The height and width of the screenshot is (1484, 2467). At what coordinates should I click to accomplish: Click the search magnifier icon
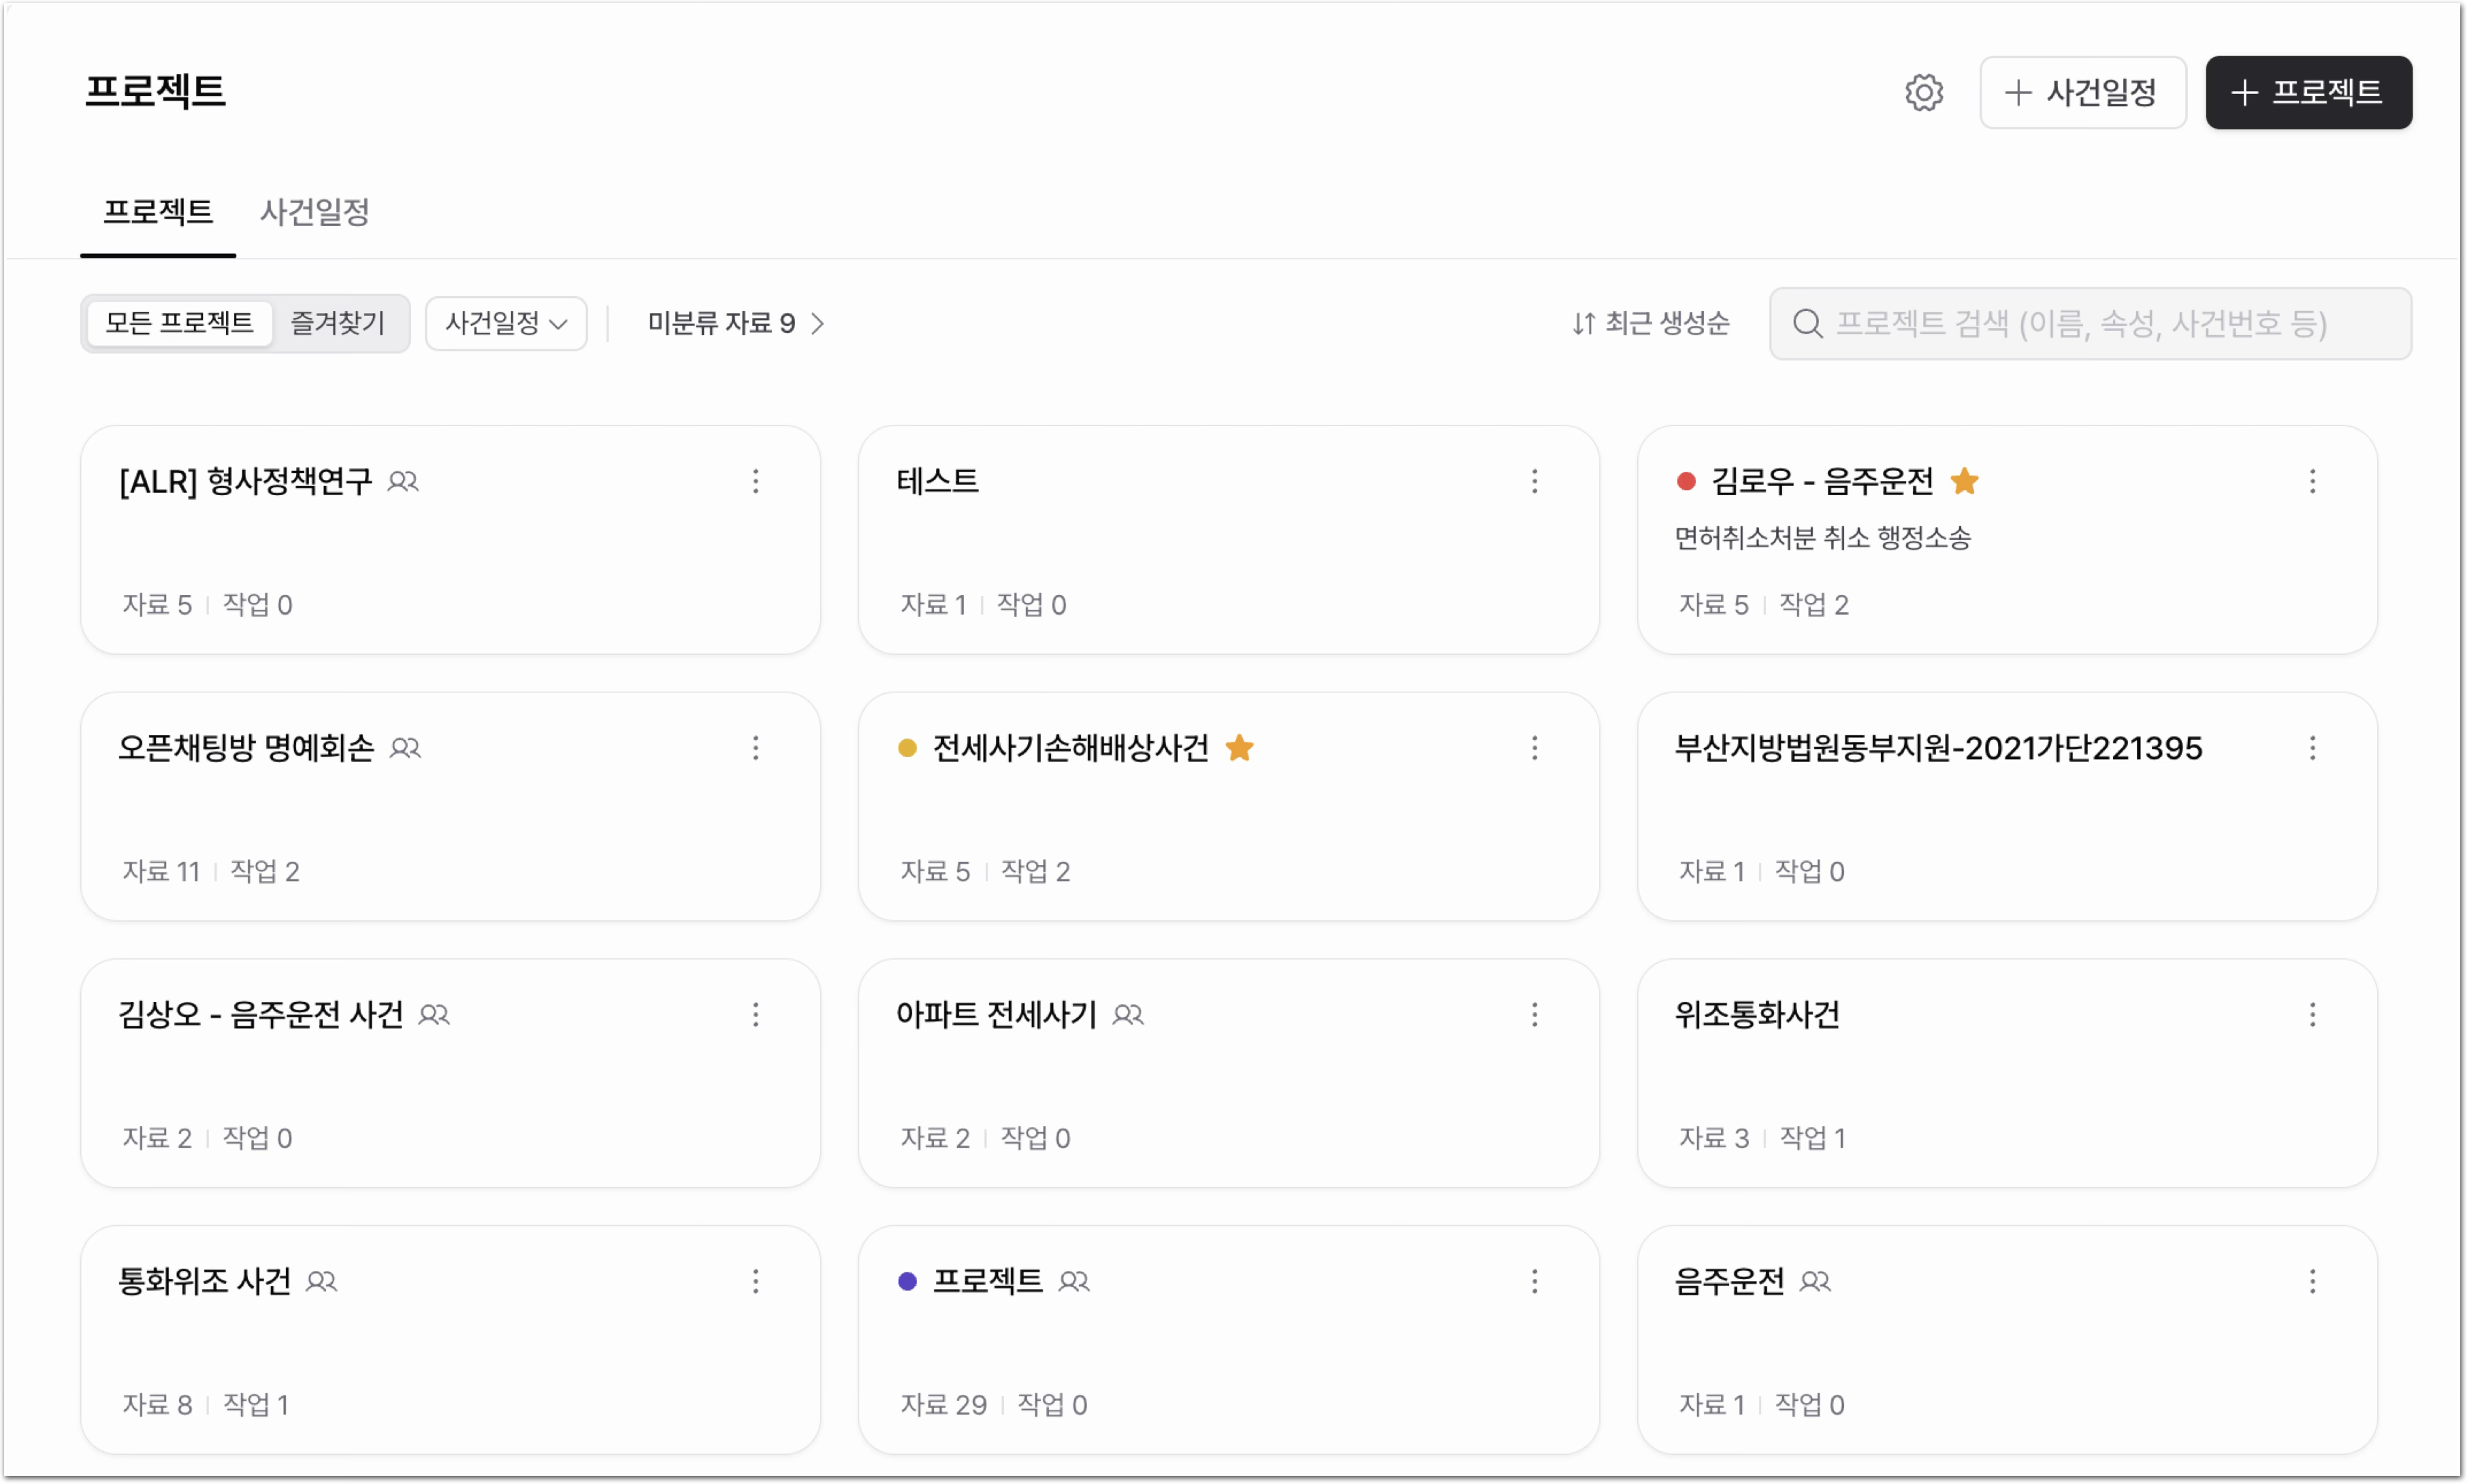[x=1806, y=323]
